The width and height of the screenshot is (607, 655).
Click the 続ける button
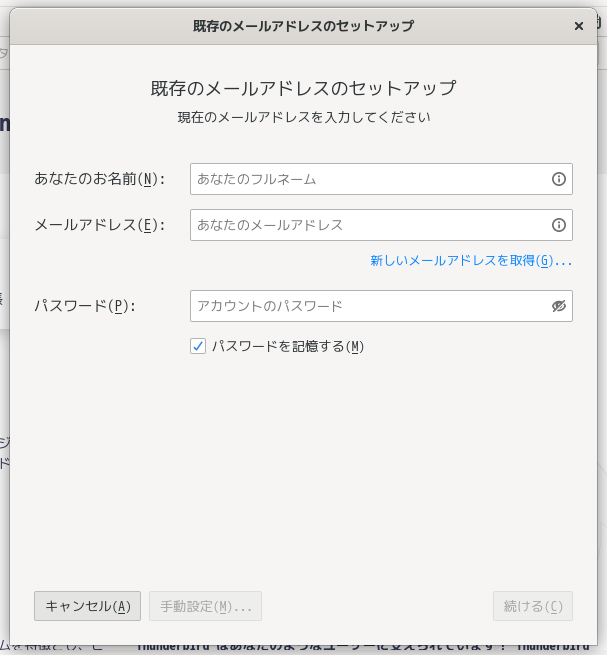pyautogui.click(x=533, y=606)
